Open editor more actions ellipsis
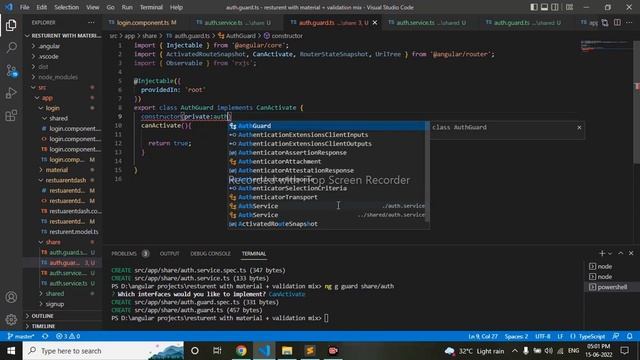The width and height of the screenshot is (640, 360). [x=629, y=22]
